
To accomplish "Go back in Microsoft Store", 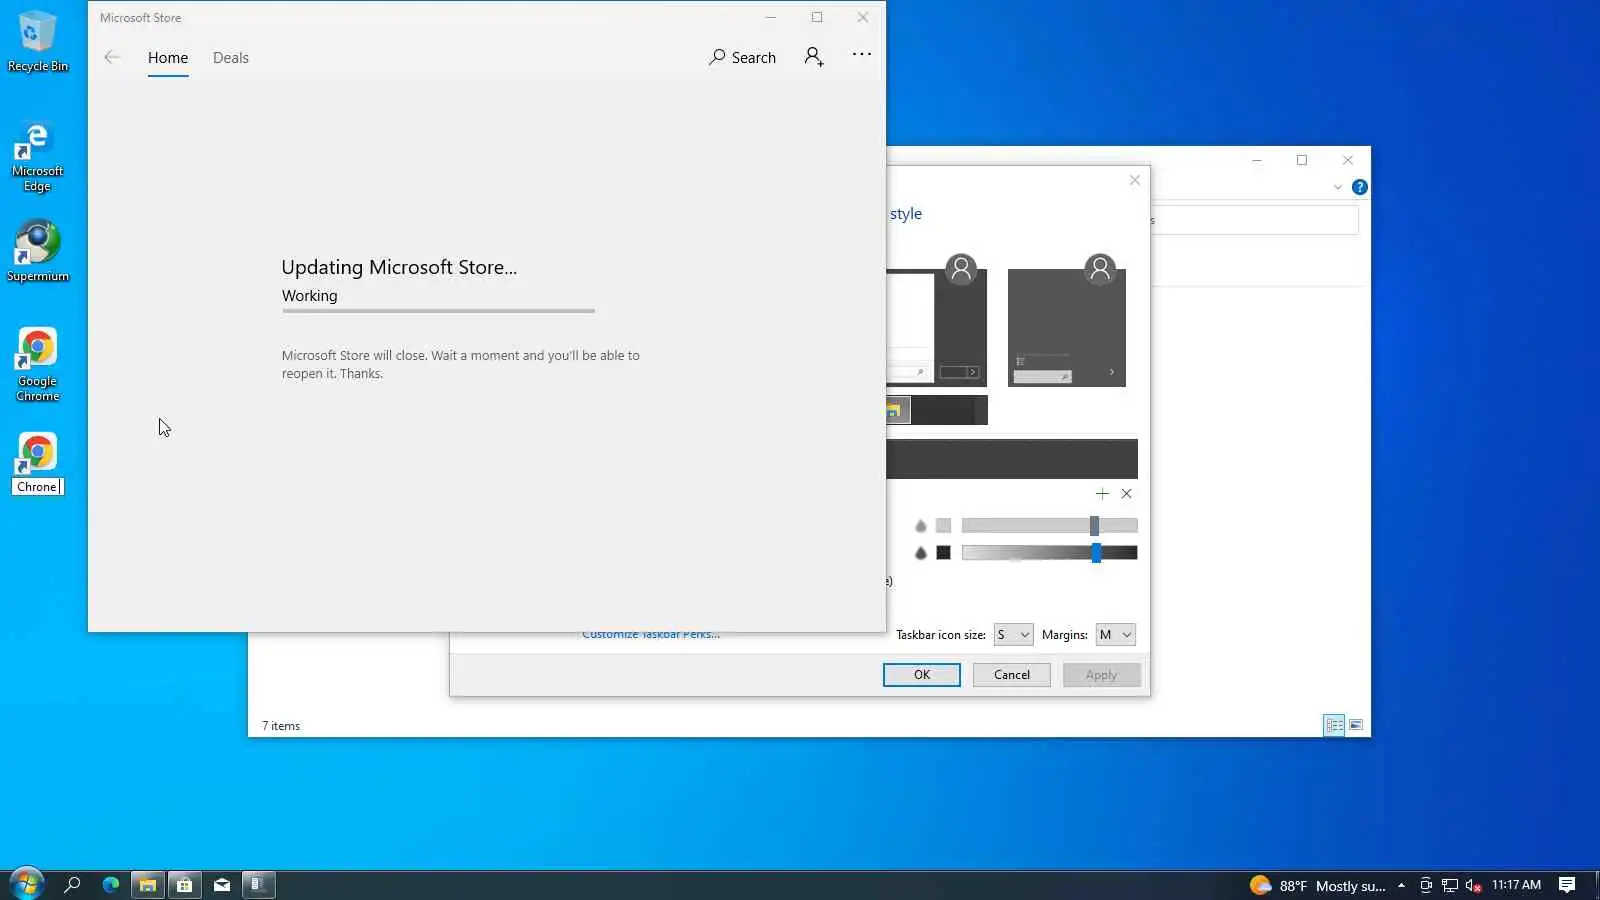I will 112,57.
